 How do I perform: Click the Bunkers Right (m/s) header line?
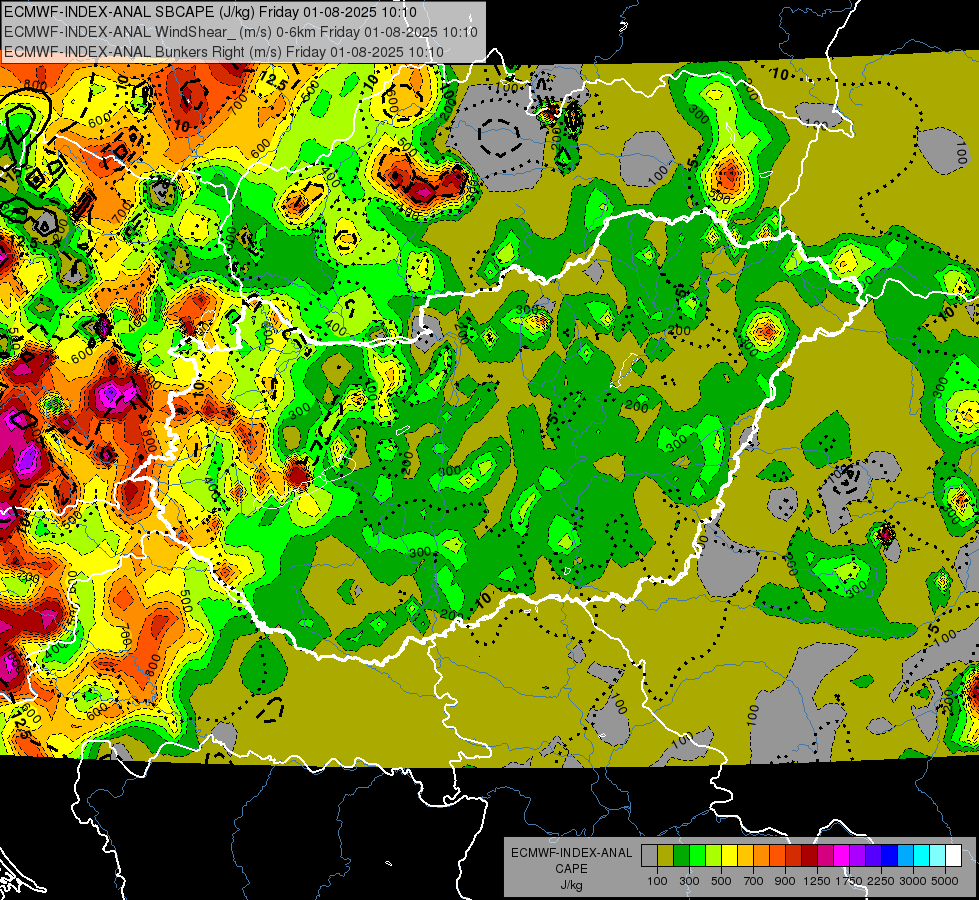224,52
